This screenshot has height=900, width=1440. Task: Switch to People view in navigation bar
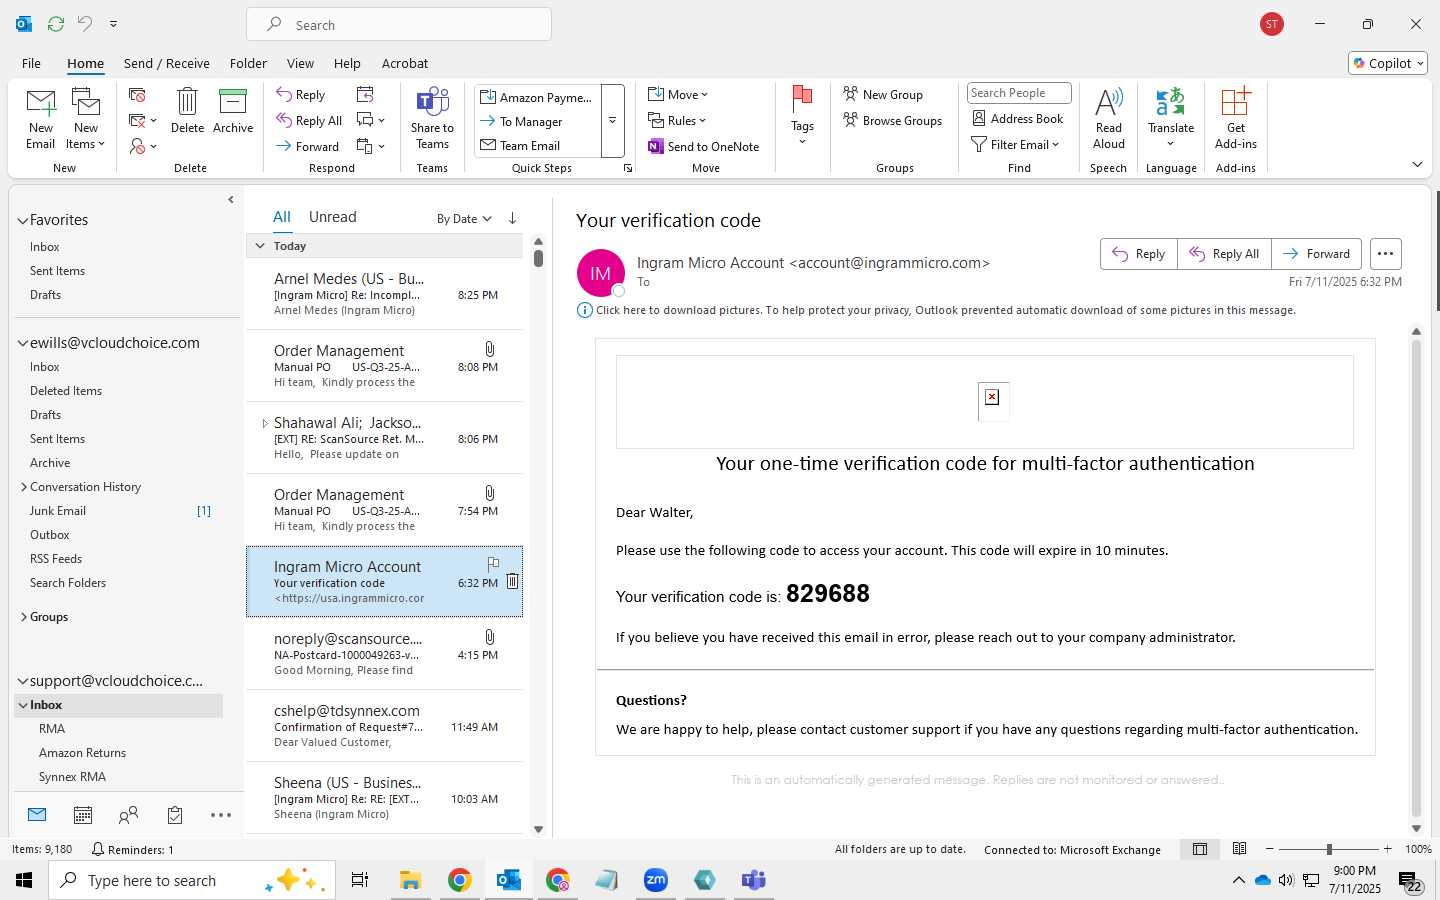pos(128,815)
